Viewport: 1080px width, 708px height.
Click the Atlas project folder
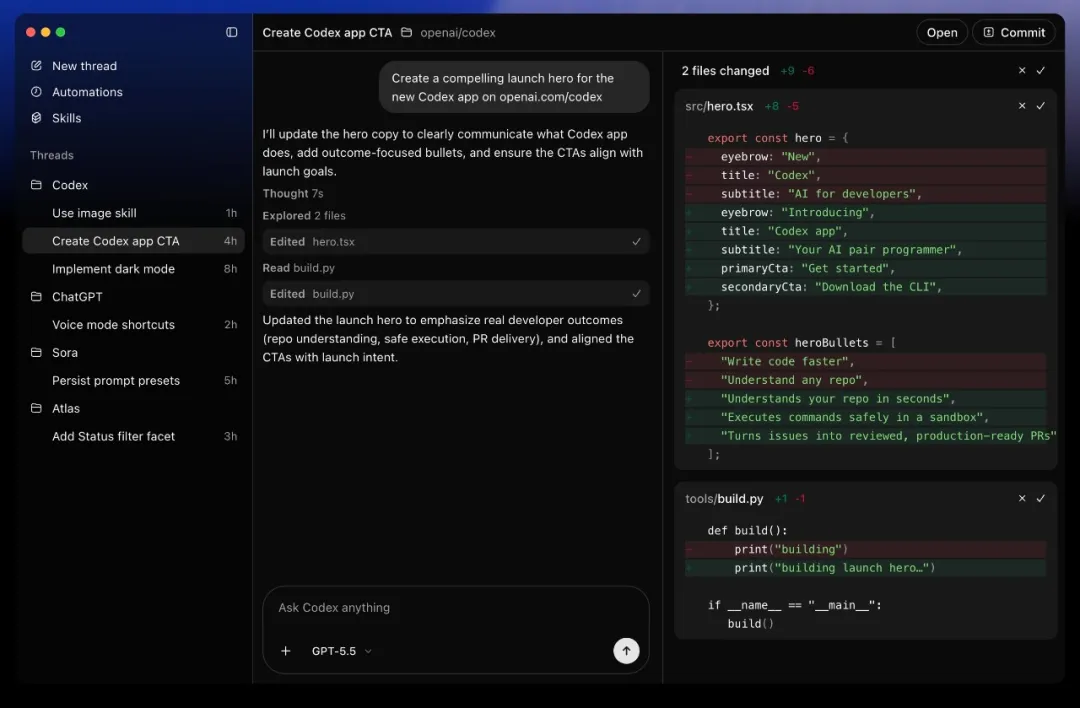click(65, 408)
